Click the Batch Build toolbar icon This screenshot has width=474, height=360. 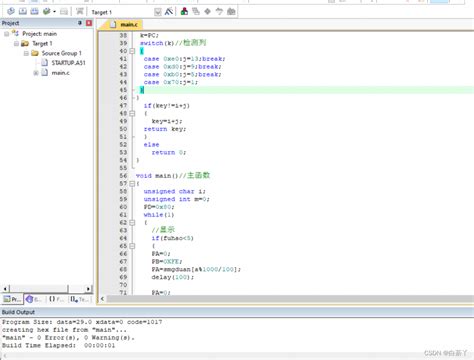tap(47, 11)
